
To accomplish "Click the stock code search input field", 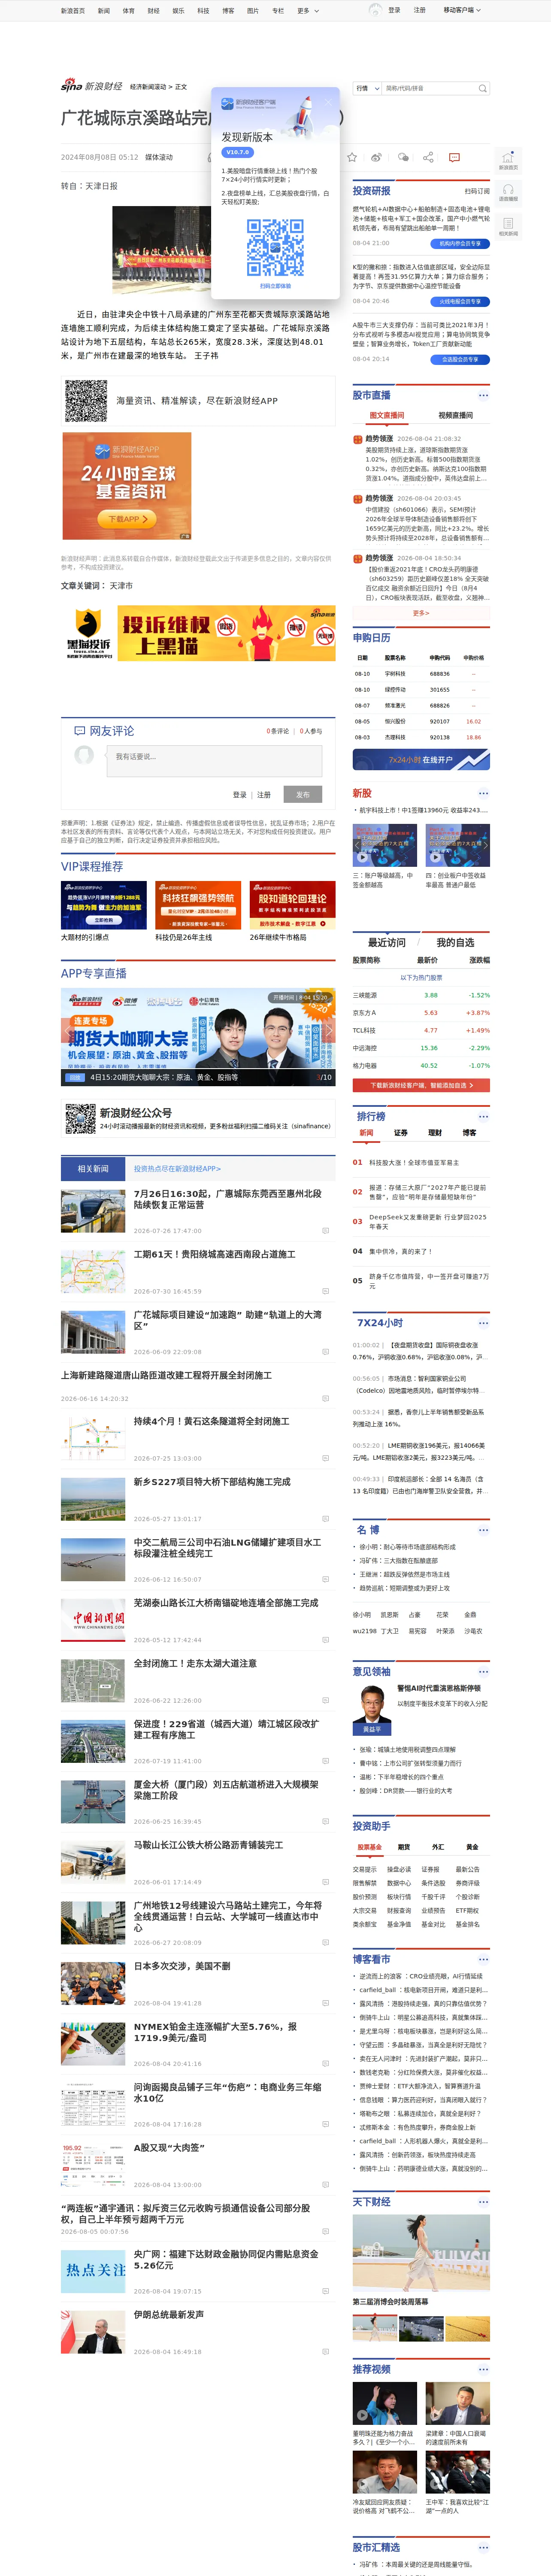I will click(430, 88).
